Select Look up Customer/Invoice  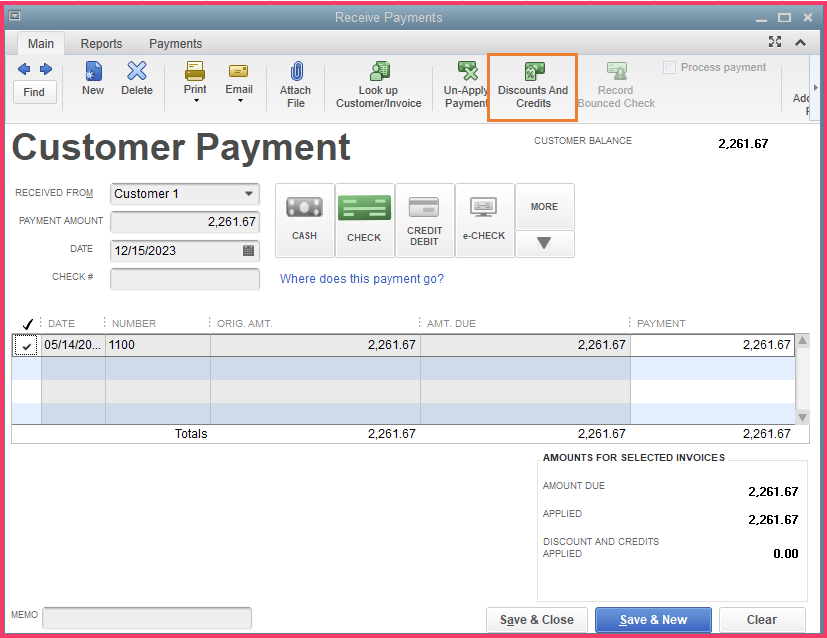(378, 80)
